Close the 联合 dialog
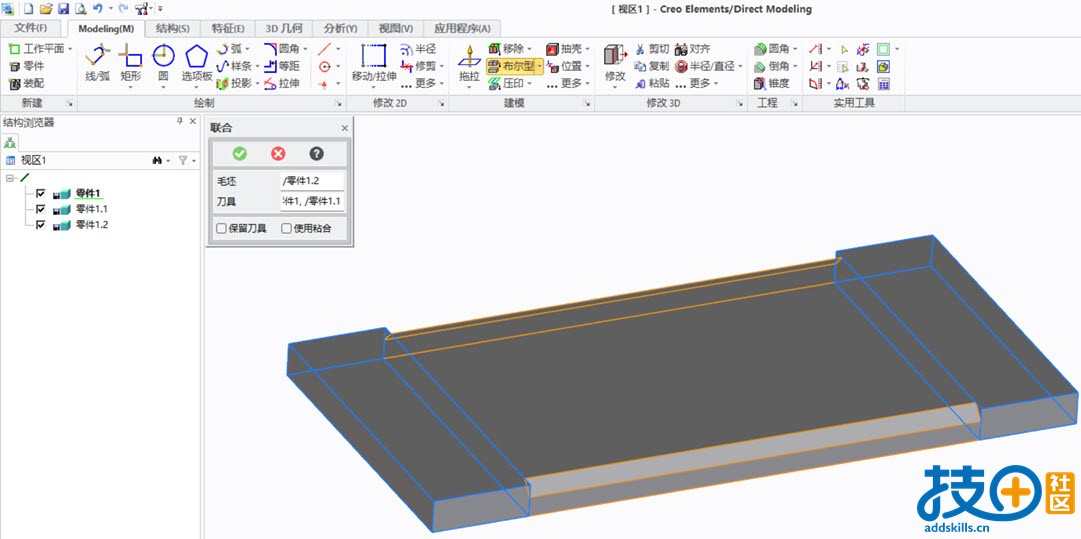Image resolution: width=1081 pixels, height=539 pixels. click(x=345, y=128)
